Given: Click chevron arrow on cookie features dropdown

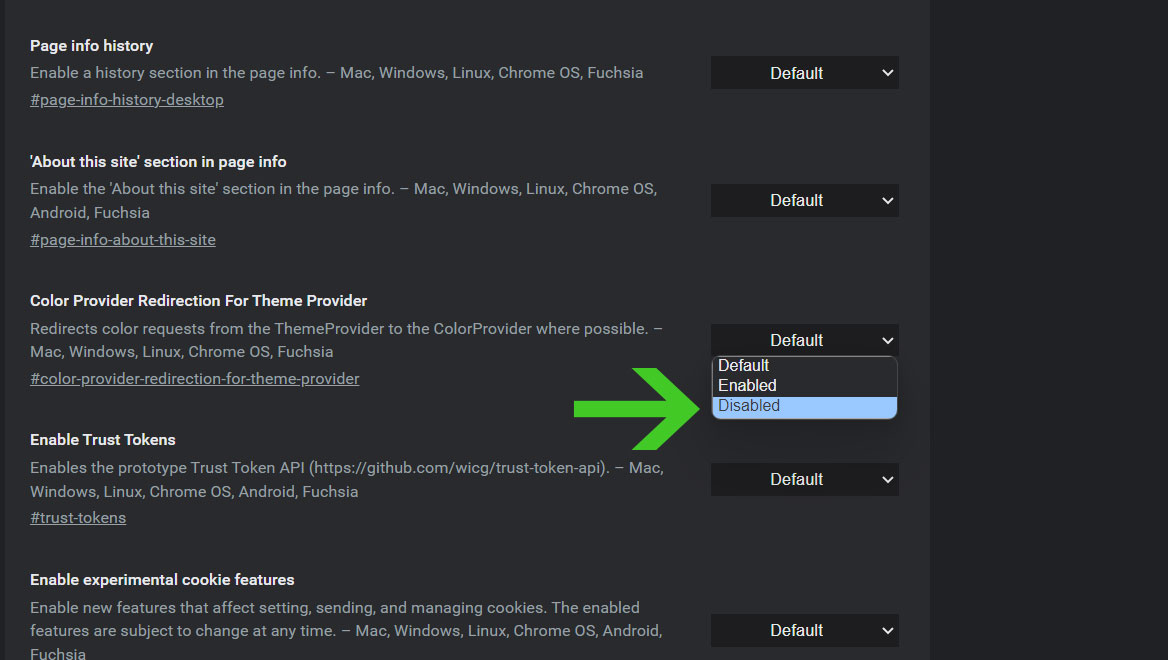Looking at the screenshot, I should (x=887, y=630).
